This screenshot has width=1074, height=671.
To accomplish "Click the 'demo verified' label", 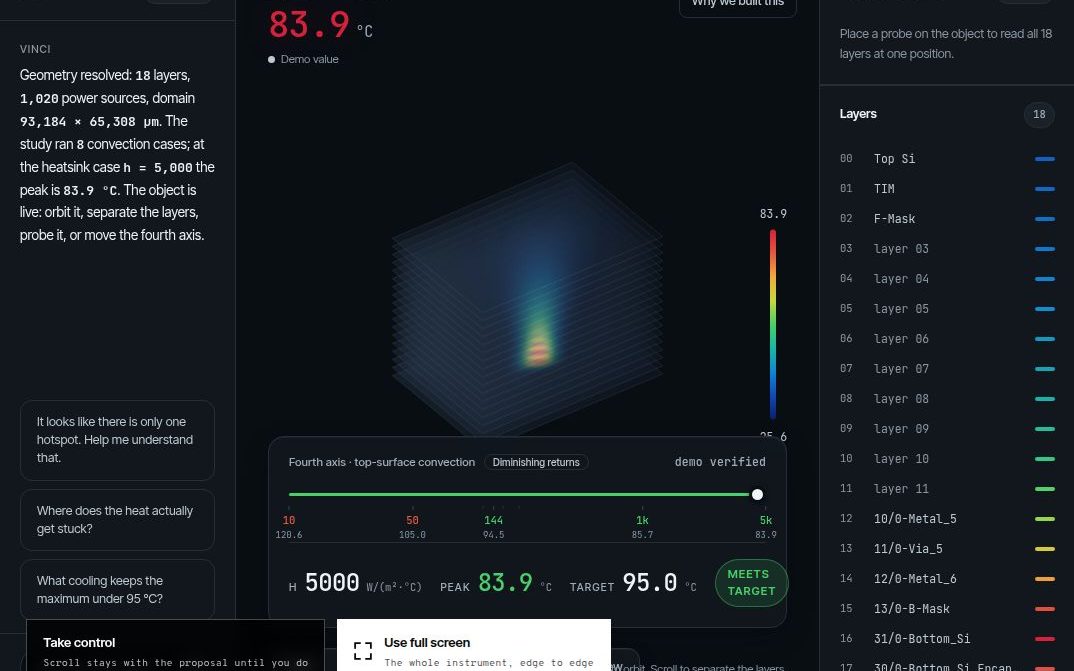I will point(720,462).
